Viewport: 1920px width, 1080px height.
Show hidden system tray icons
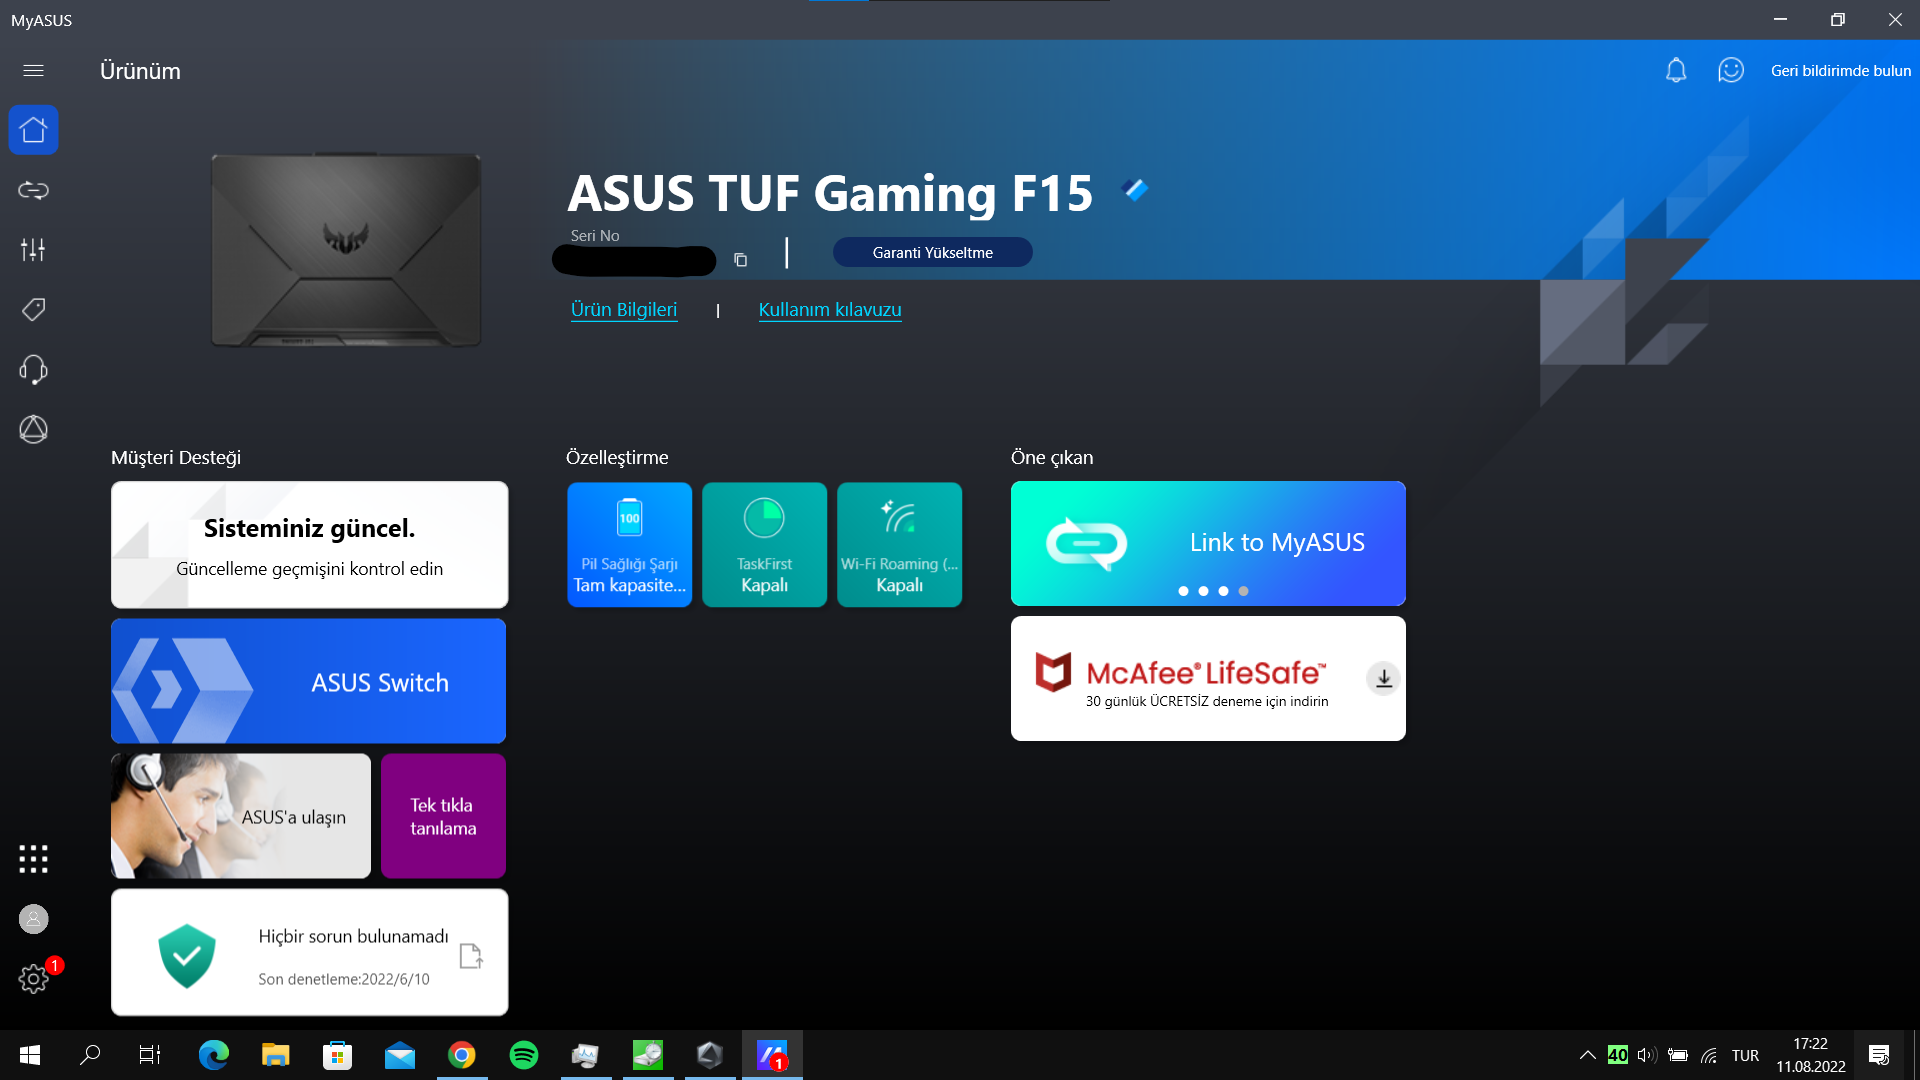1587,1055
